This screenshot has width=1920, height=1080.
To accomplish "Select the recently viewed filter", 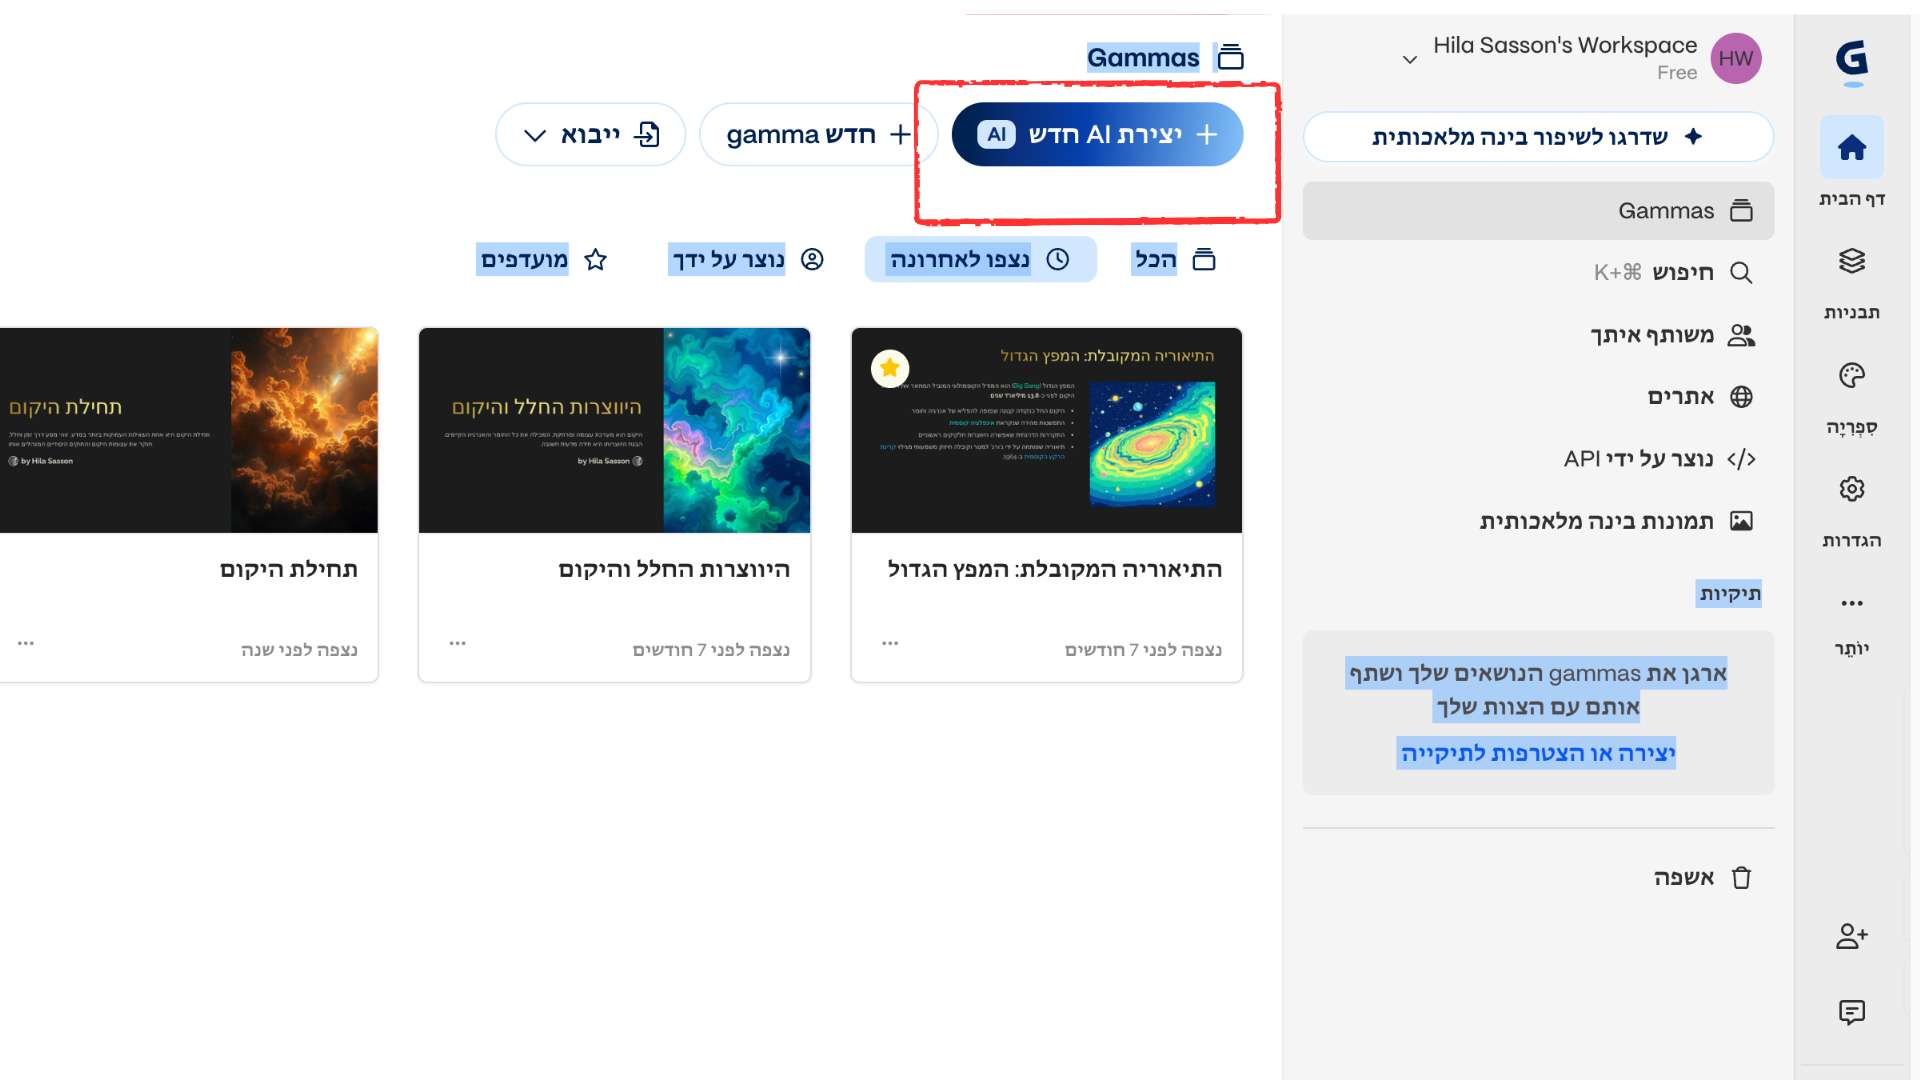I will tap(980, 260).
